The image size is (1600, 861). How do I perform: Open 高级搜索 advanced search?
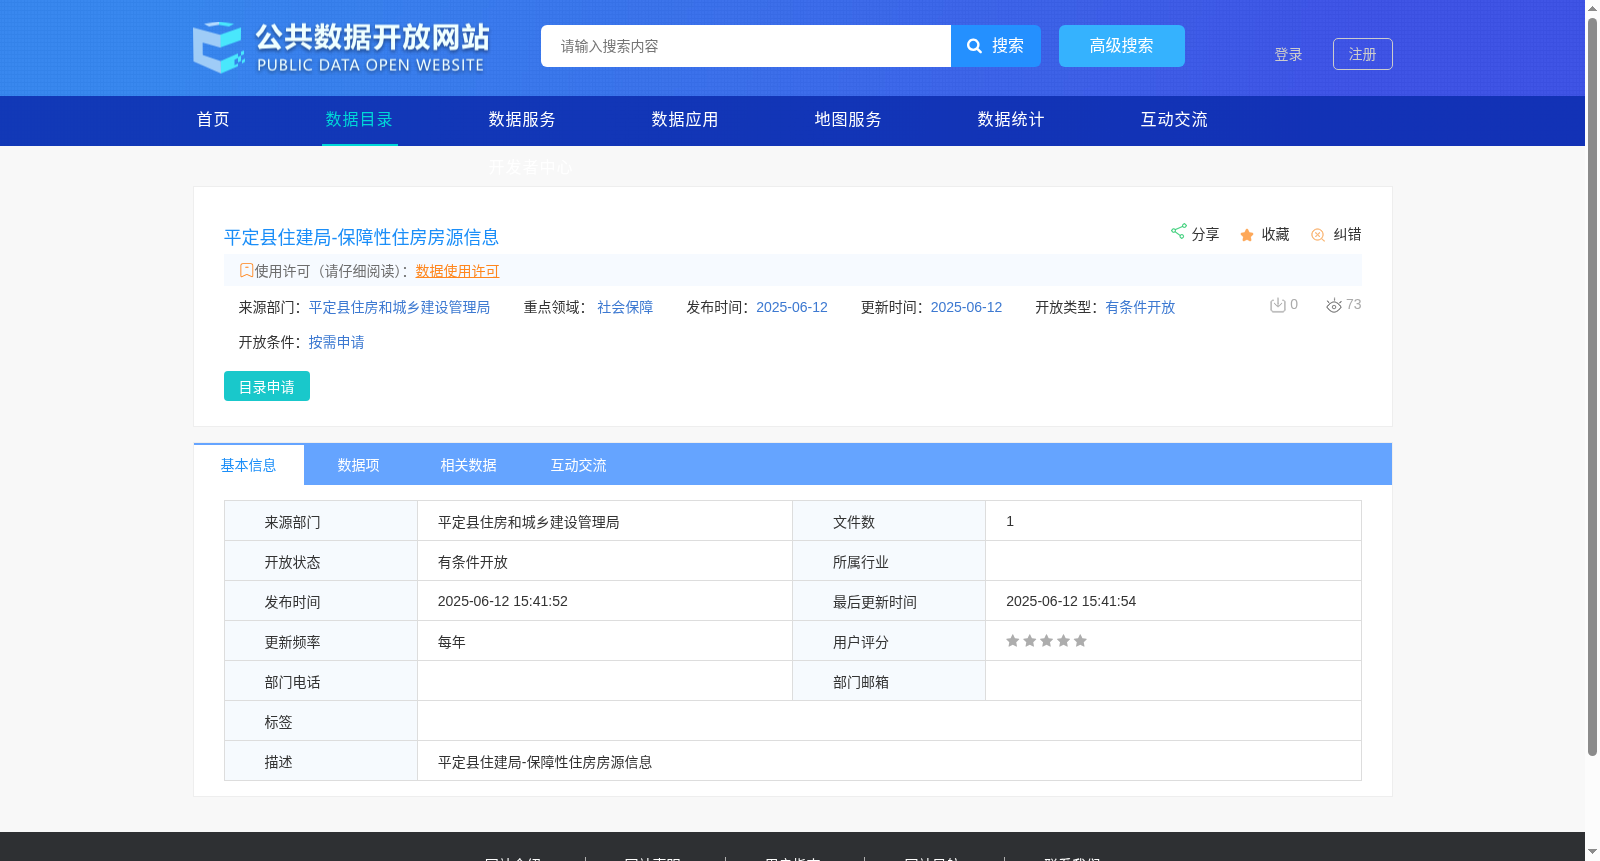1122,46
